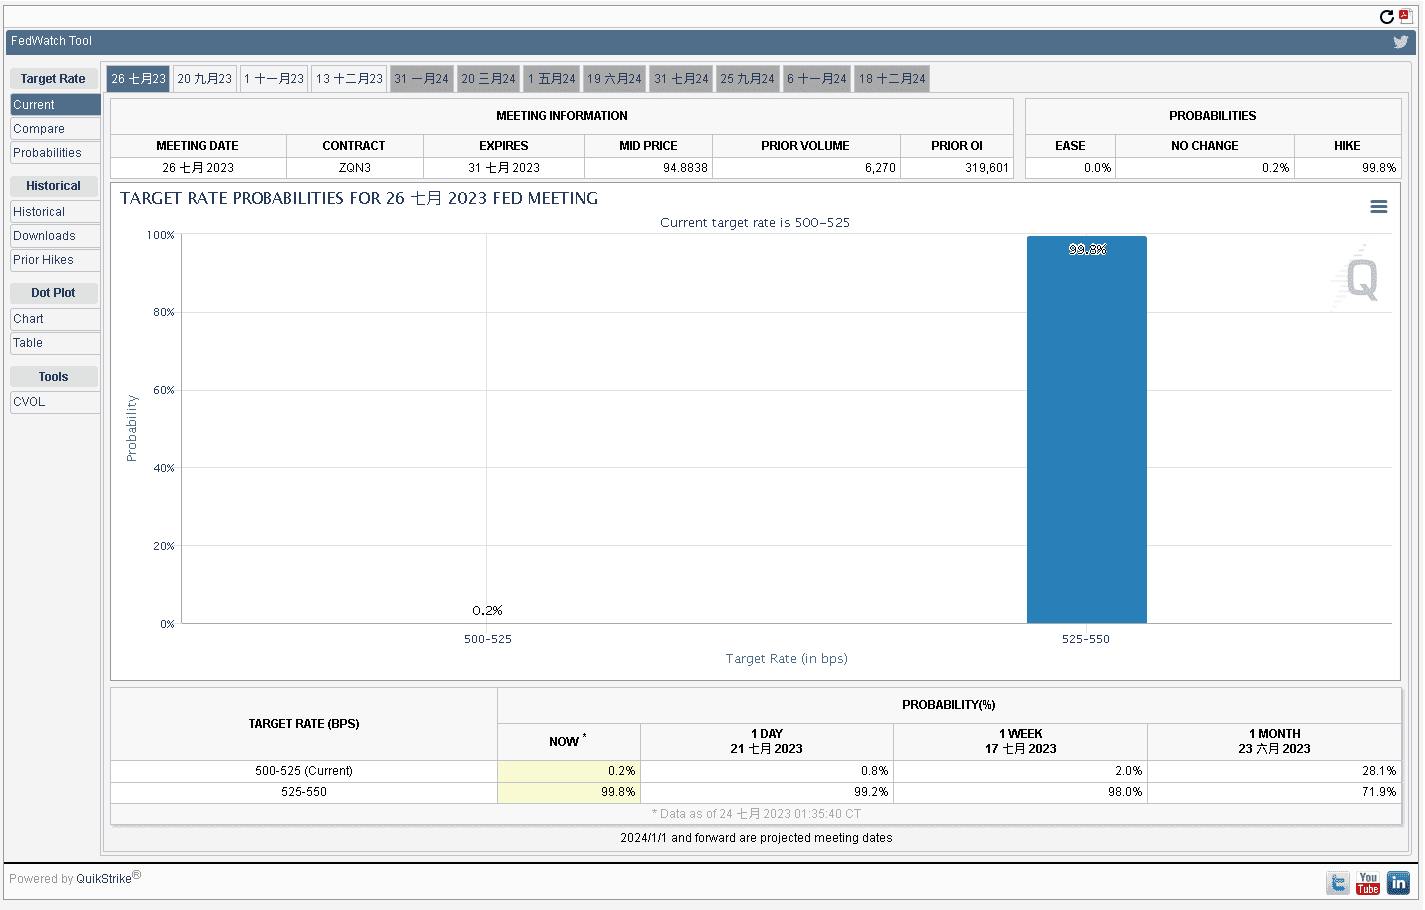Click the prior OI value 319,601

click(x=987, y=168)
